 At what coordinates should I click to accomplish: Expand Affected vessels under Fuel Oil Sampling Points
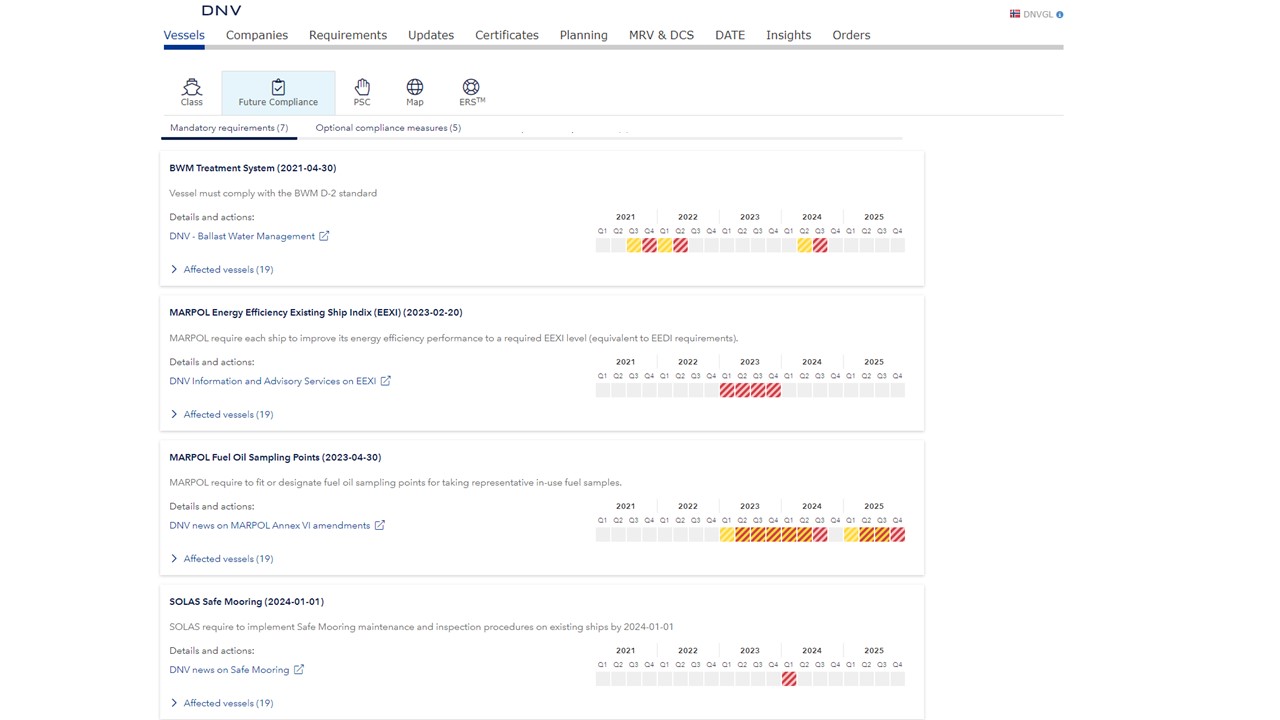coord(222,559)
